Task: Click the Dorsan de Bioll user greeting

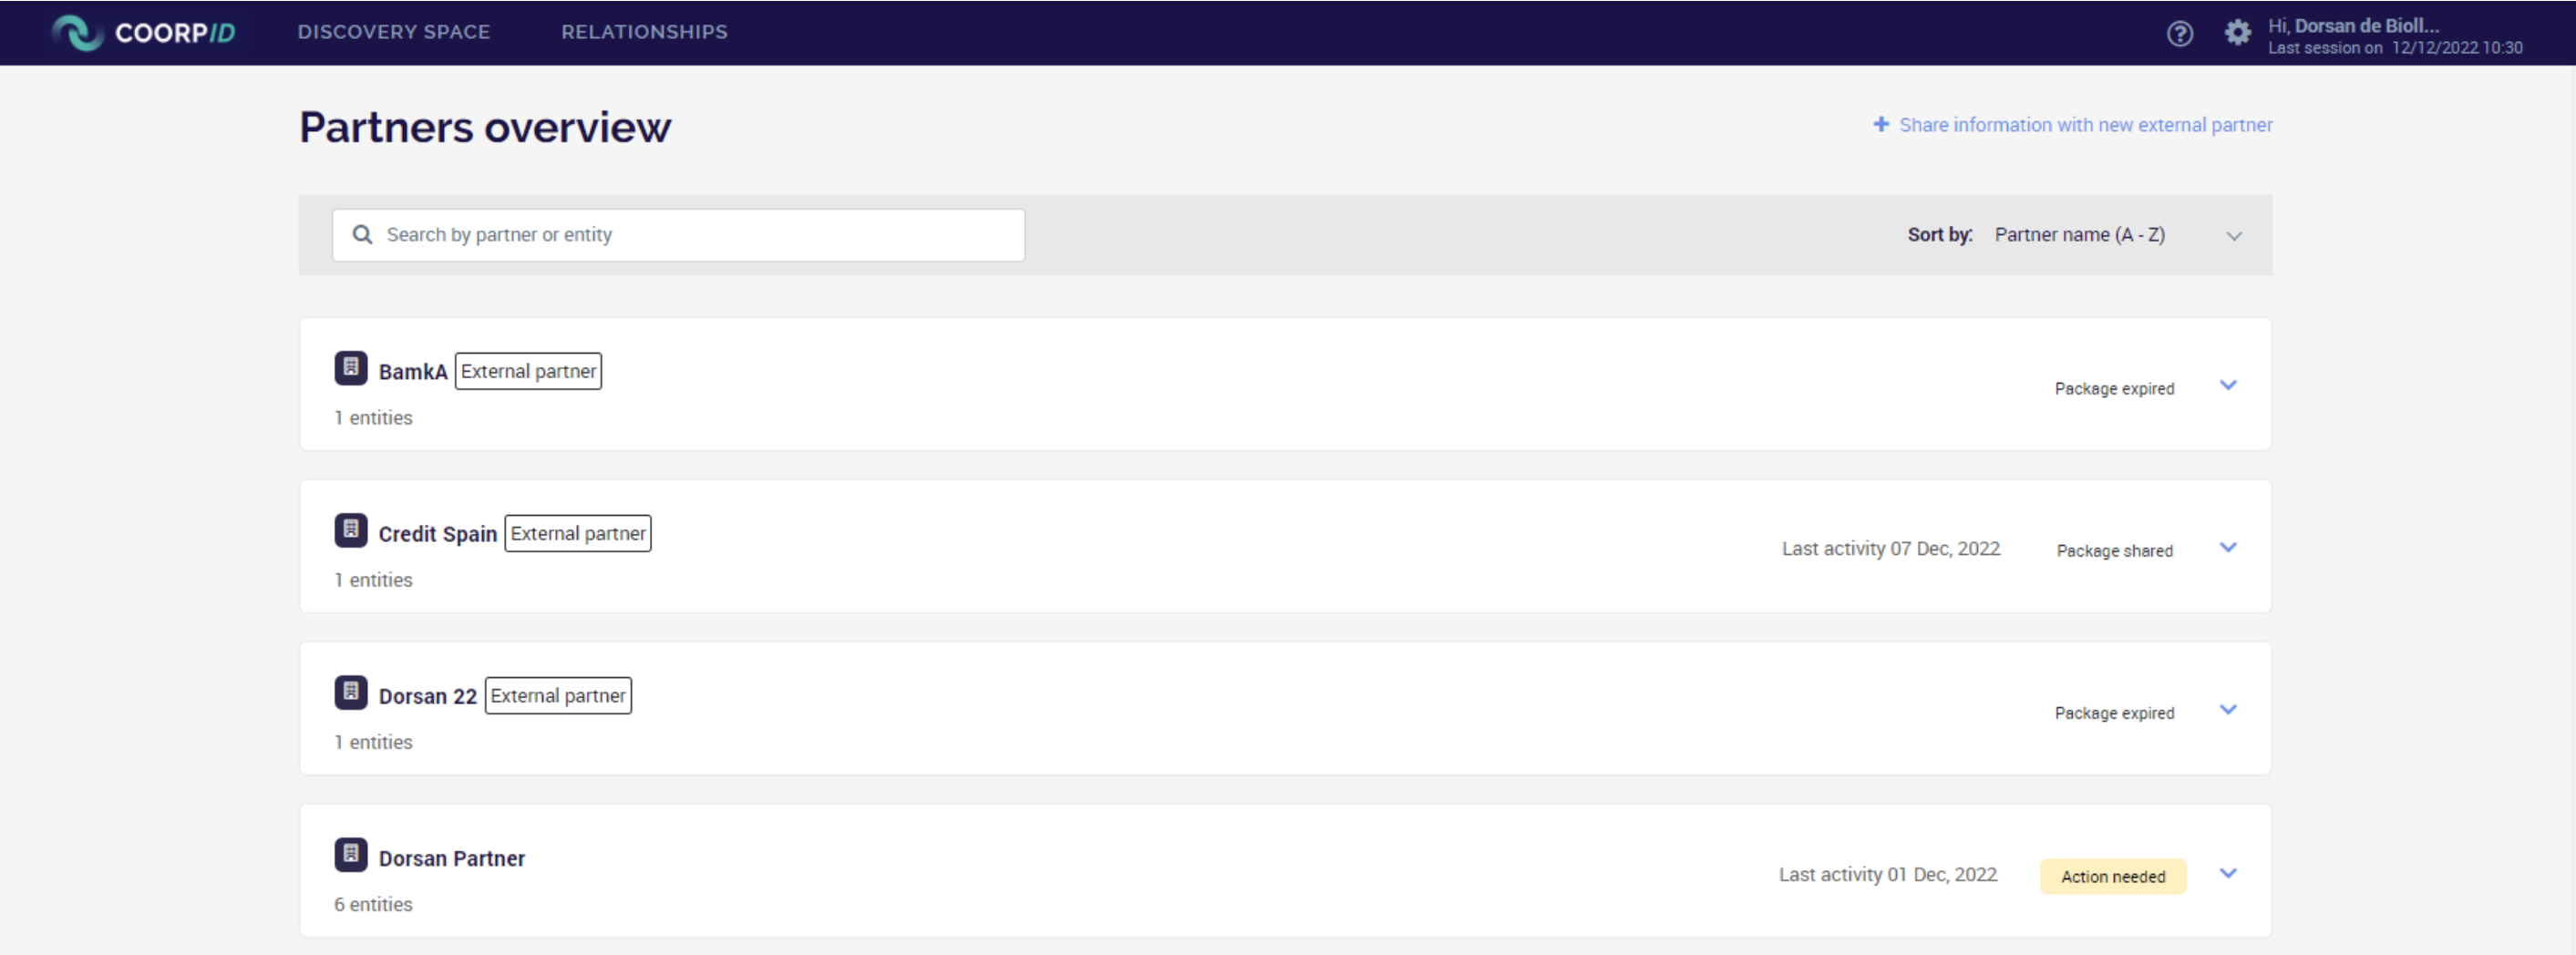Action: (2353, 26)
